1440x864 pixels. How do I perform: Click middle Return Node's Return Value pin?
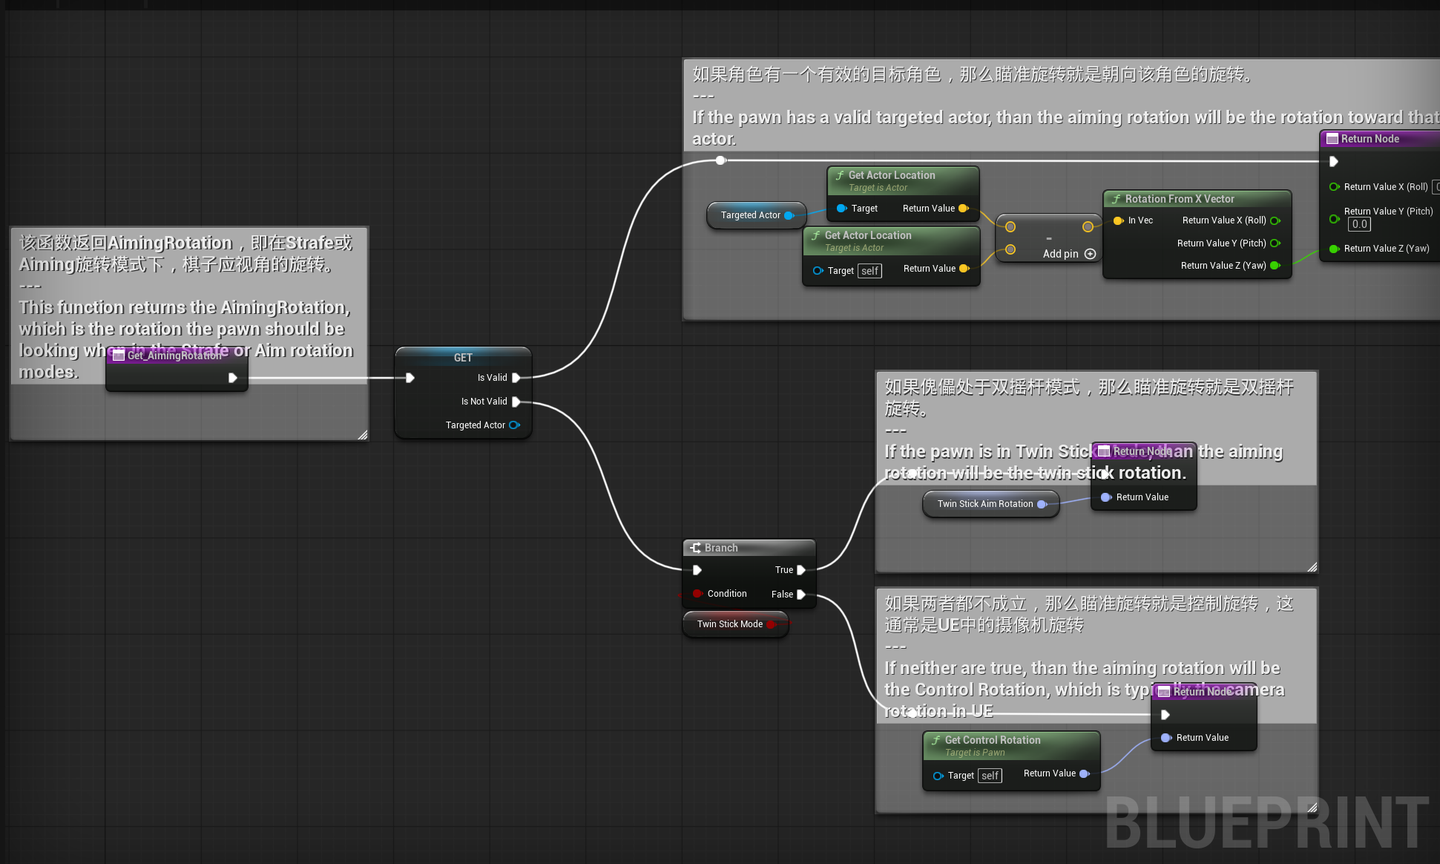pyautogui.click(x=1106, y=497)
